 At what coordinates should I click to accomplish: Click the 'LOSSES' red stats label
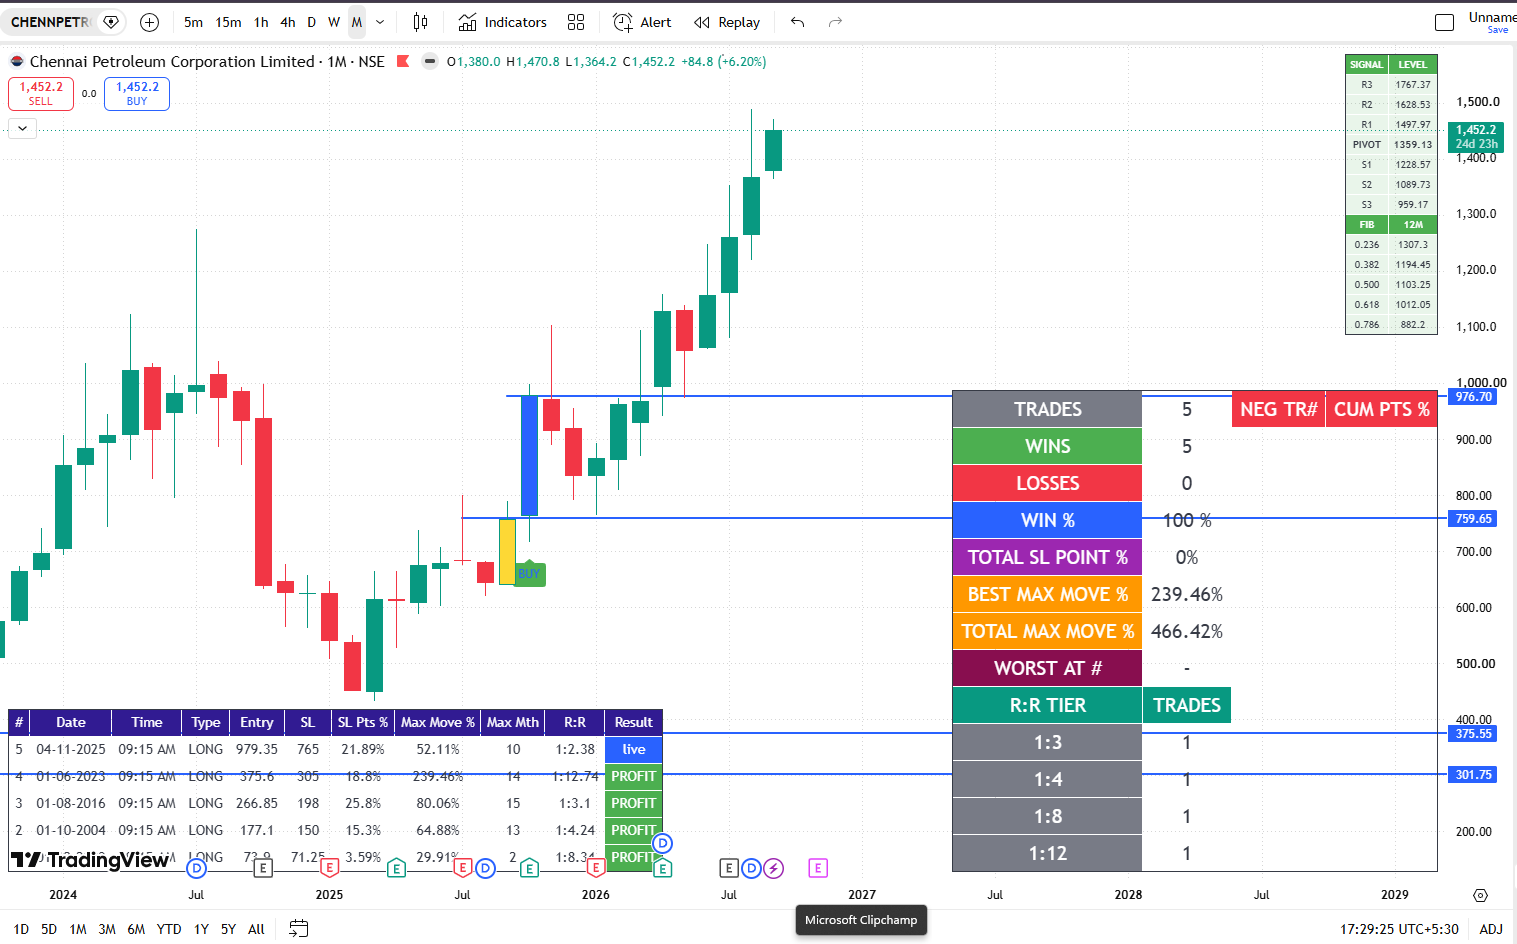coord(1047,483)
